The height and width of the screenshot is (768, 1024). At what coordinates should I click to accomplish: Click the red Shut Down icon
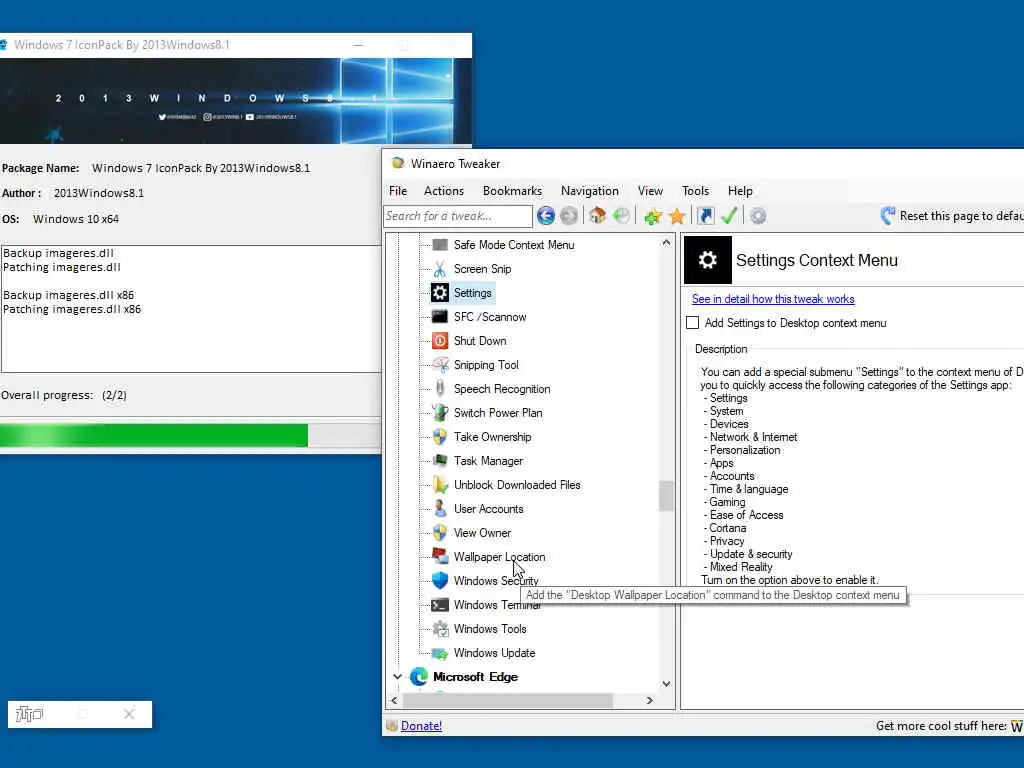[x=440, y=341]
